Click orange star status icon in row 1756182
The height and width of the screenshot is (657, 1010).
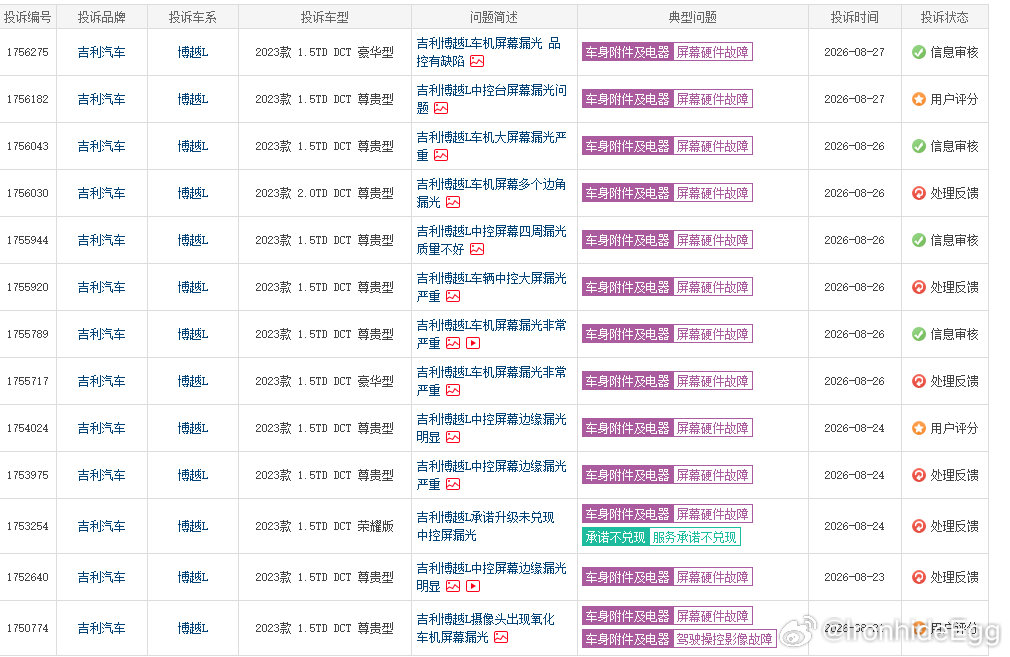[x=919, y=99]
